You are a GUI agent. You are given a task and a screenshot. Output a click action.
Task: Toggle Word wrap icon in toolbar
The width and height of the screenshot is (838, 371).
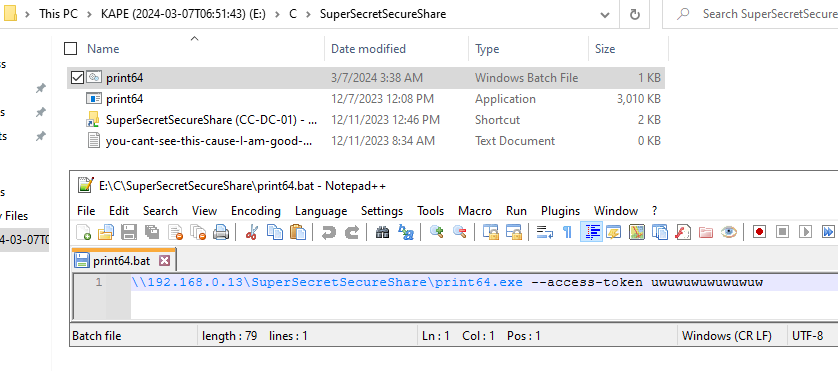[545, 232]
